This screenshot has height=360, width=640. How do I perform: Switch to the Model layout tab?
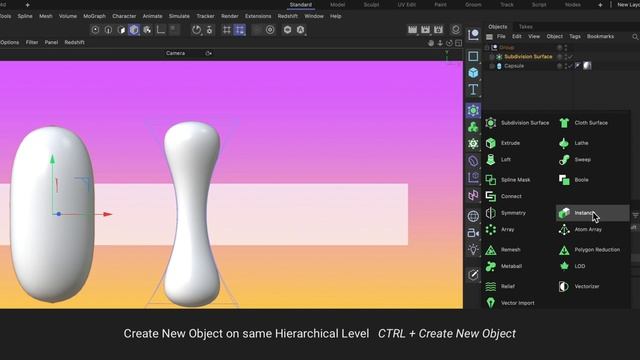click(337, 4)
